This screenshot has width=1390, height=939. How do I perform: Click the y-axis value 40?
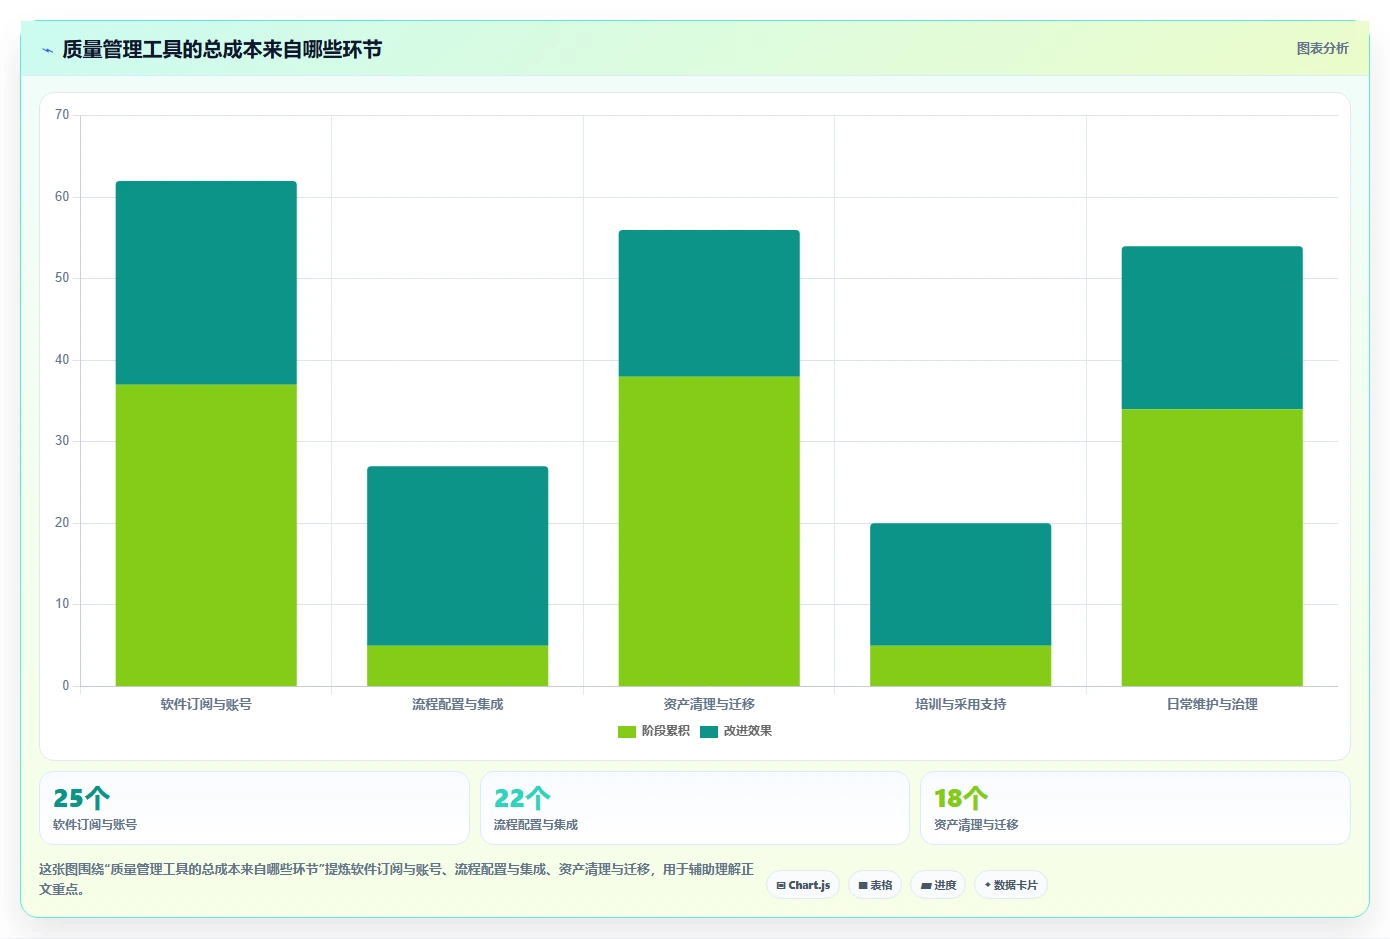click(62, 360)
